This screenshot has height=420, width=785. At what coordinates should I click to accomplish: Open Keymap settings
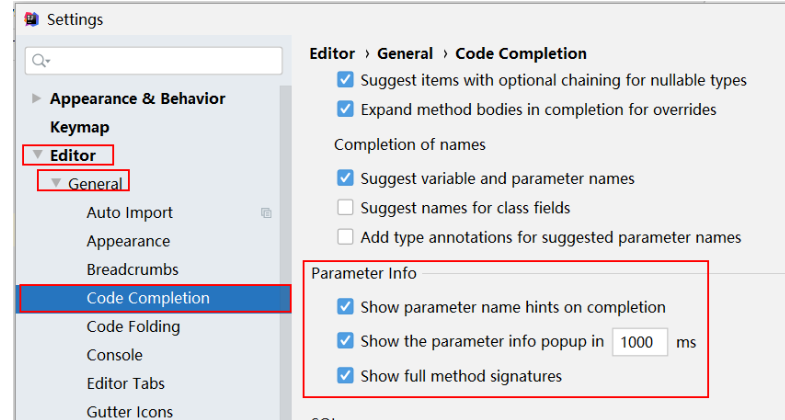pyautogui.click(x=79, y=127)
